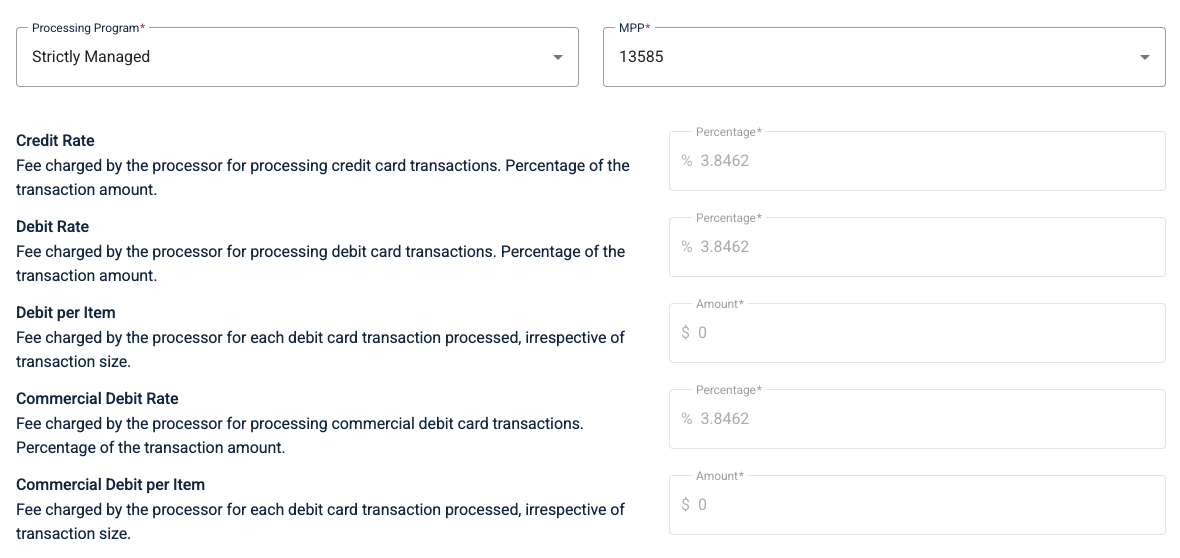Click the $ symbol in Commercial Debit per Item field
The image size is (1180, 558).
tap(686, 505)
